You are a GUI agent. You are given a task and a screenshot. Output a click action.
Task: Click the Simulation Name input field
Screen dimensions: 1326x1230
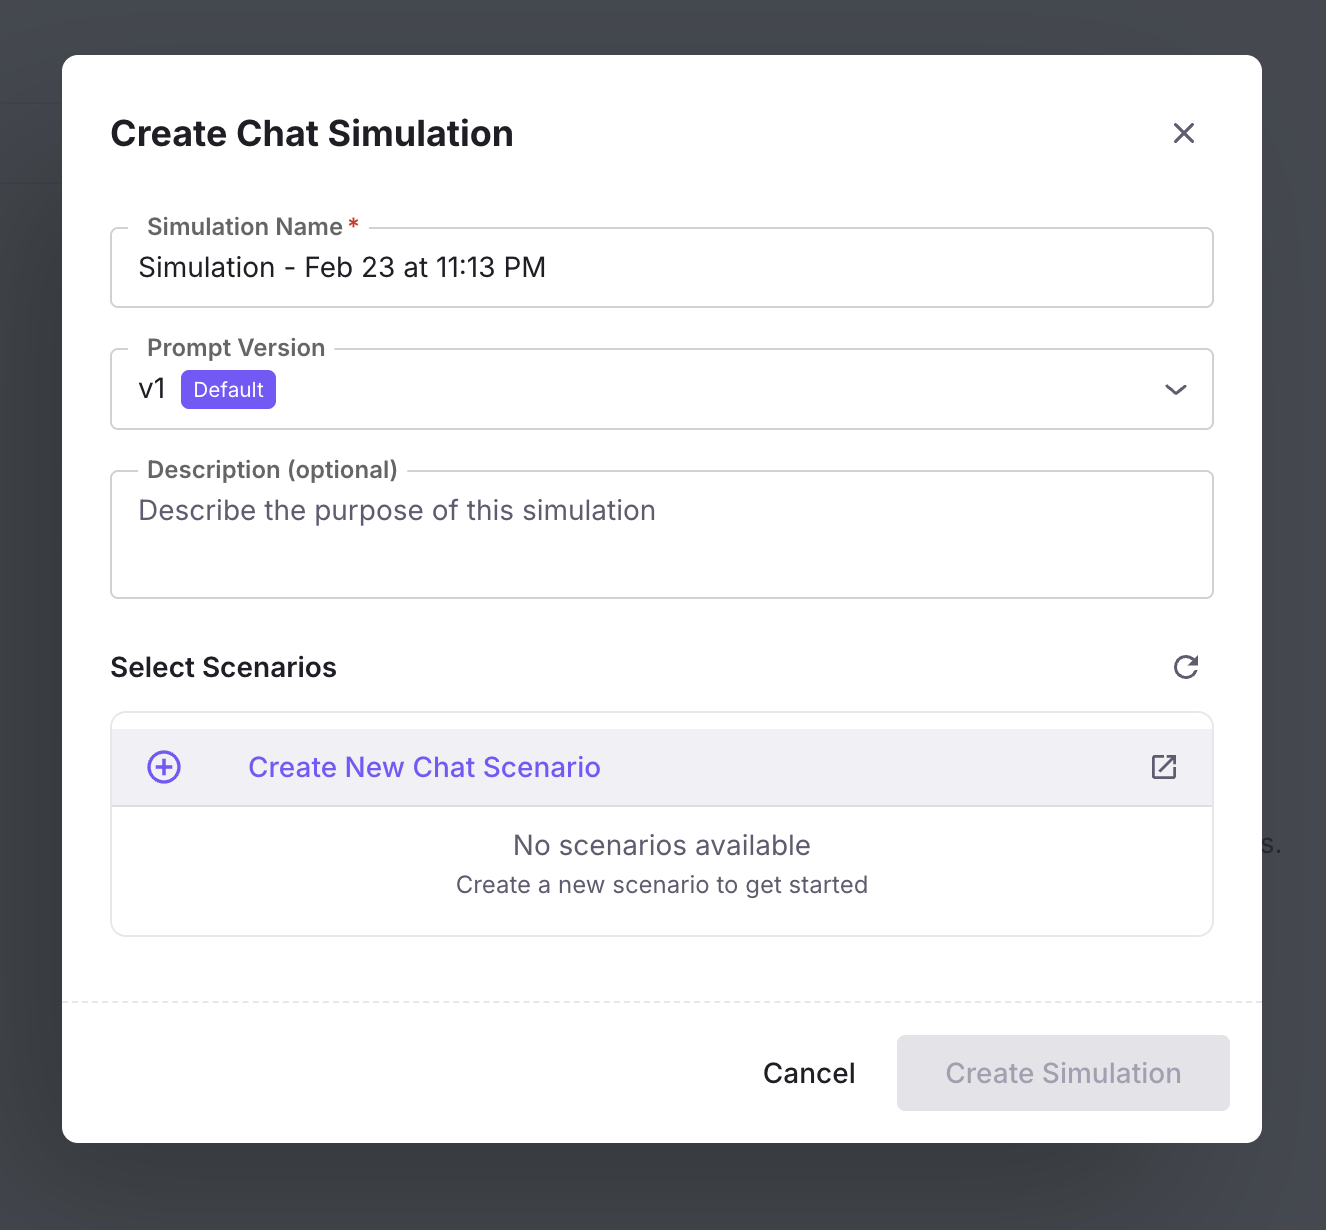(661, 267)
